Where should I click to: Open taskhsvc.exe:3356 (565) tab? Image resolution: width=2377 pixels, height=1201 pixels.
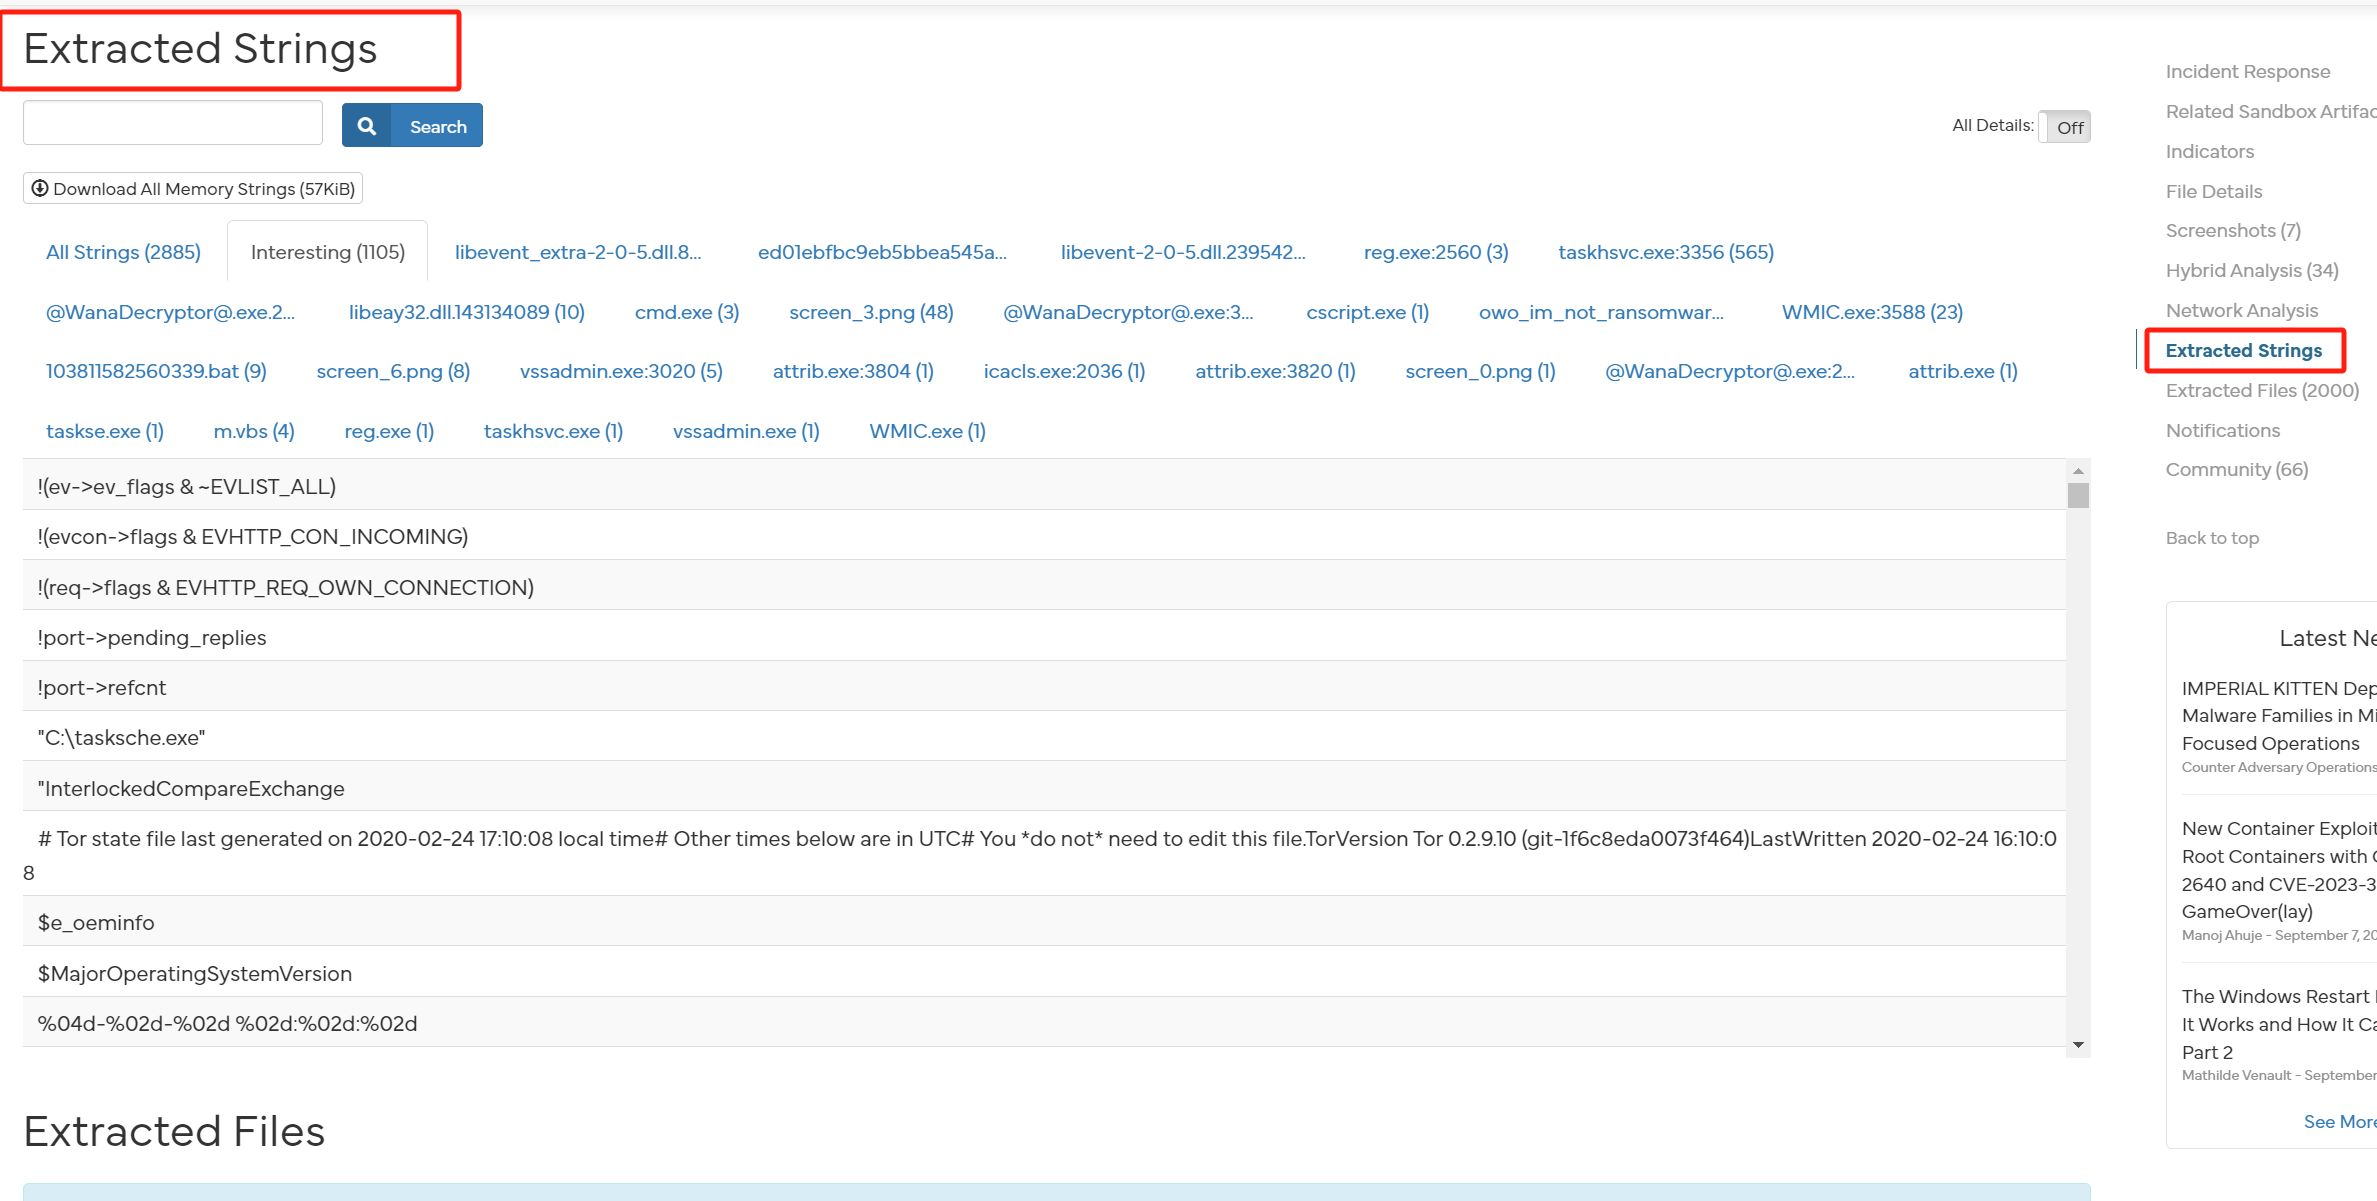click(1666, 252)
